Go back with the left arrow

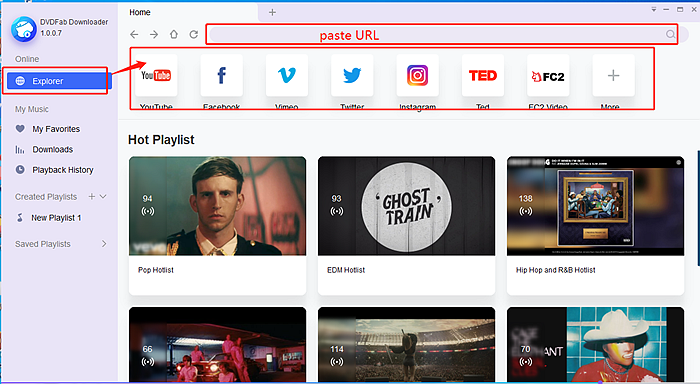[134, 34]
